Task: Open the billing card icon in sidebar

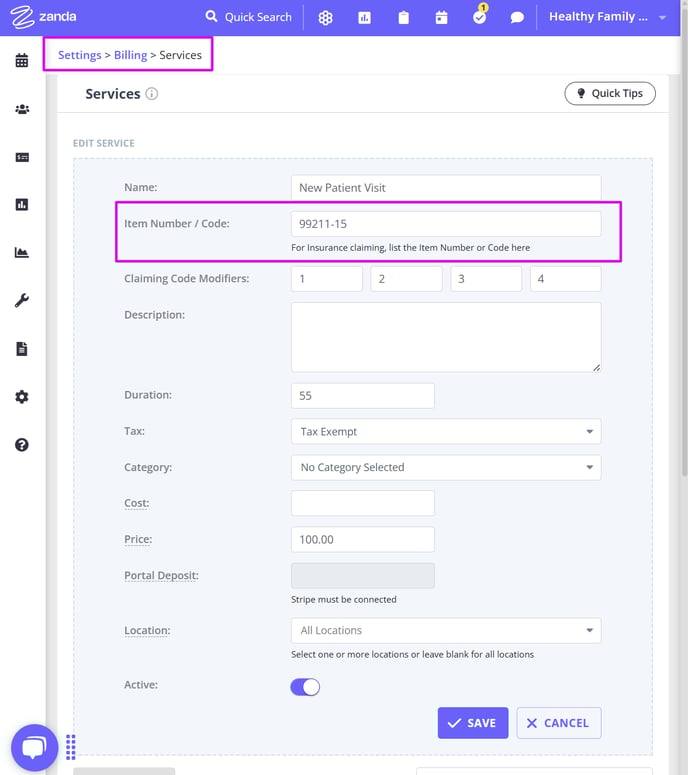Action: pyautogui.click(x=22, y=157)
